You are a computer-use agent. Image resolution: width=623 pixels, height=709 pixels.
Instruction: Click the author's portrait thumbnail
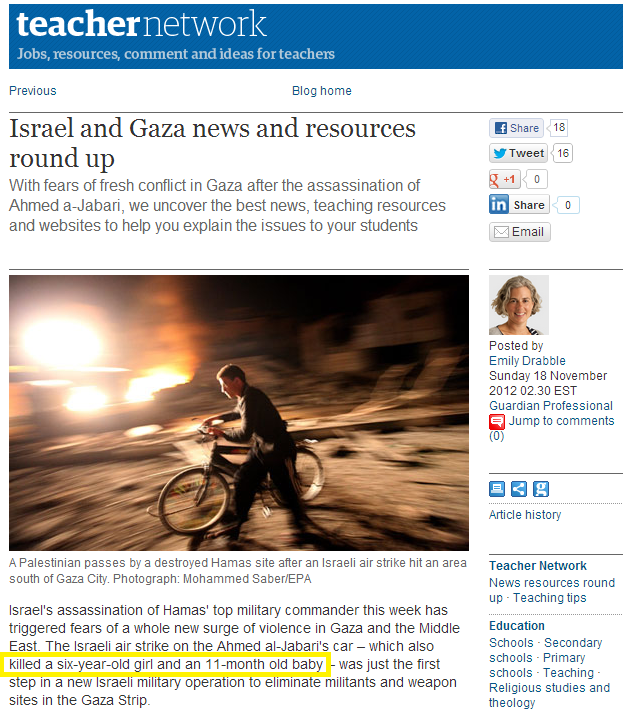coord(519,305)
